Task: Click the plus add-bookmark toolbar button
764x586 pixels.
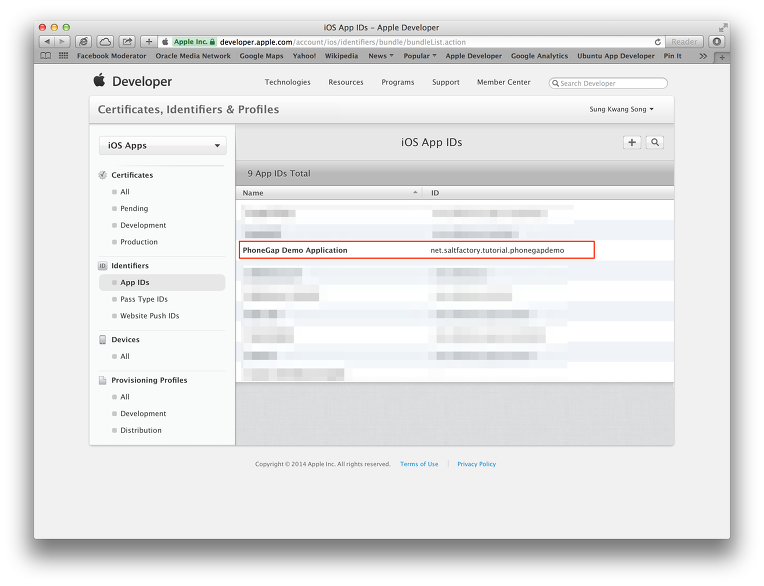Action: pos(149,42)
